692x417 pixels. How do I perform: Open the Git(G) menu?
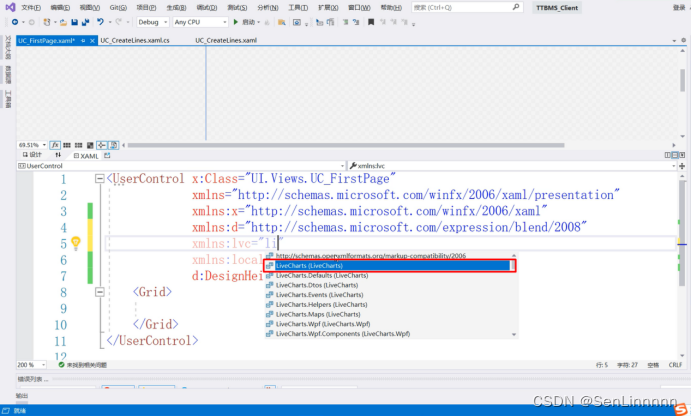[x=118, y=8]
